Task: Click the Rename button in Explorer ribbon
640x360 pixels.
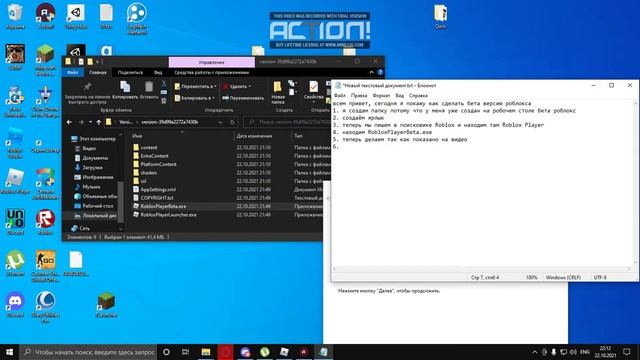Action: pos(243,98)
